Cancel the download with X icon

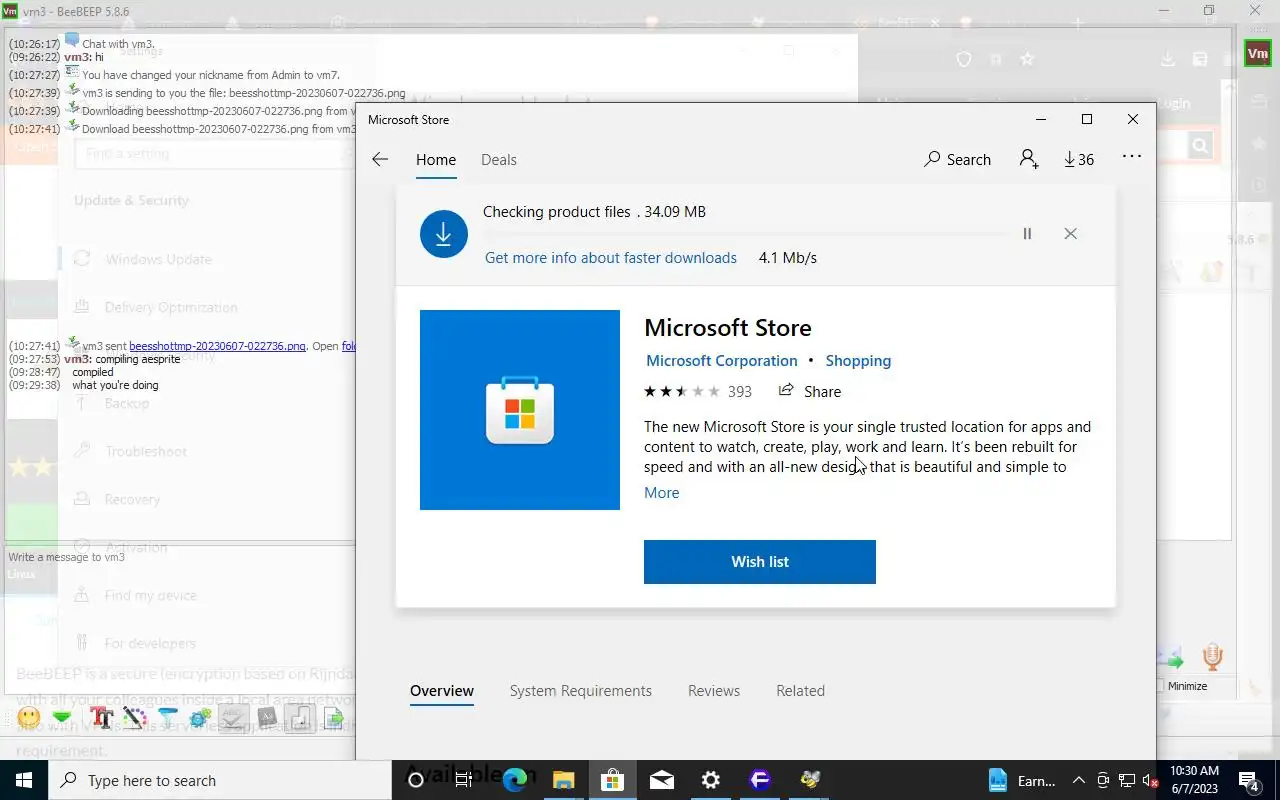[x=1070, y=233]
